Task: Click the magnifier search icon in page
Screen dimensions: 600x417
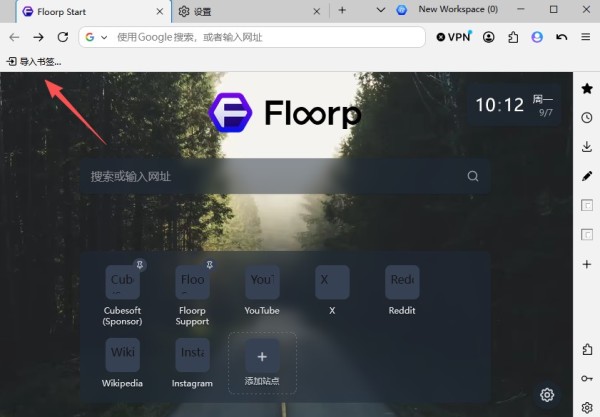Action: coord(473,176)
